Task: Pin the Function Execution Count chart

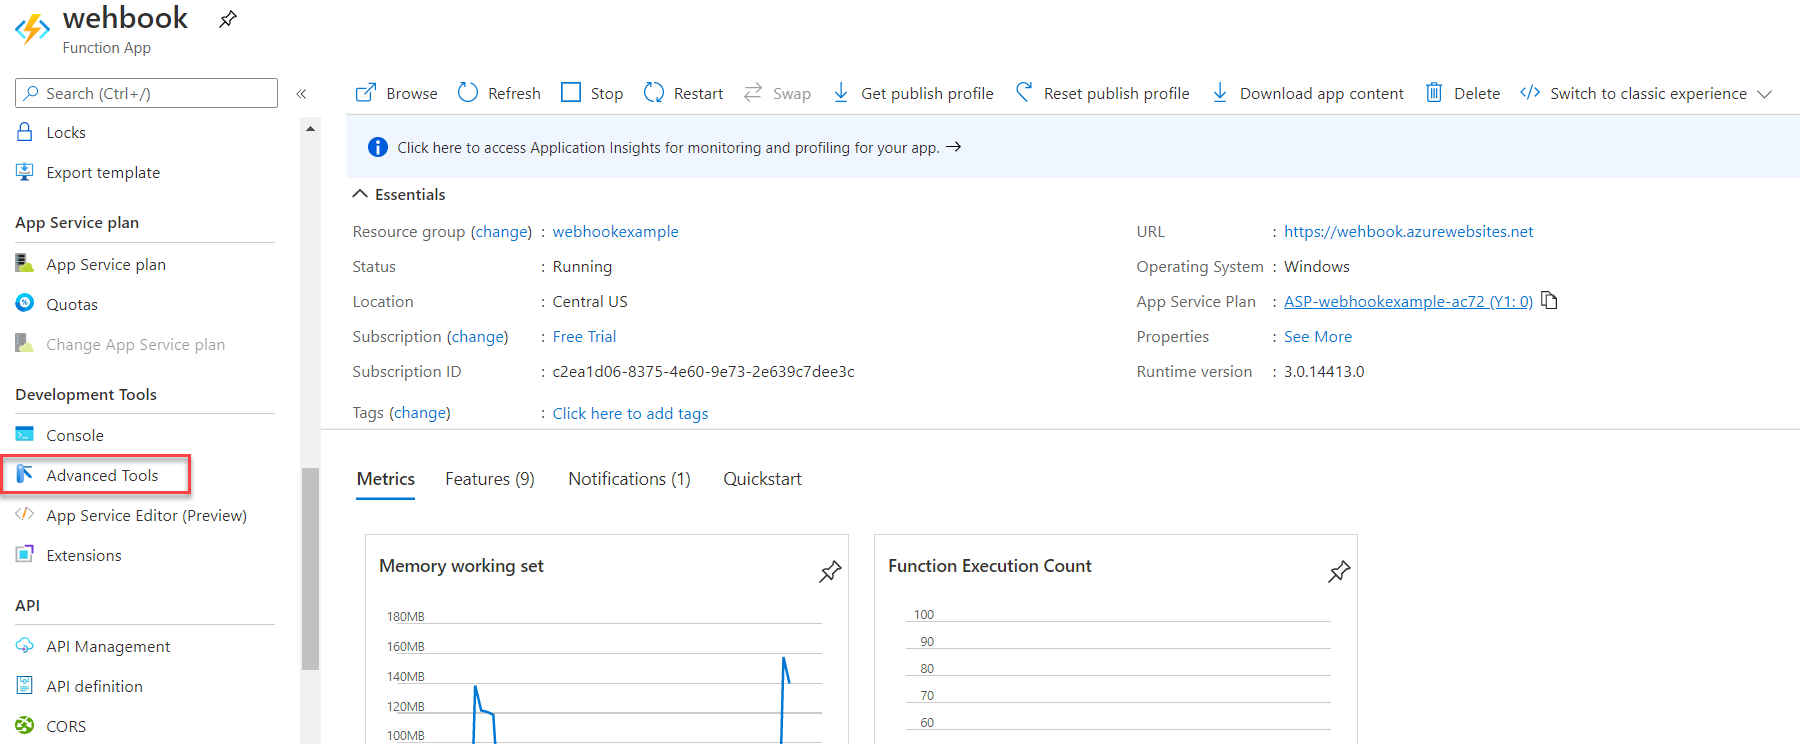Action: pyautogui.click(x=1339, y=571)
